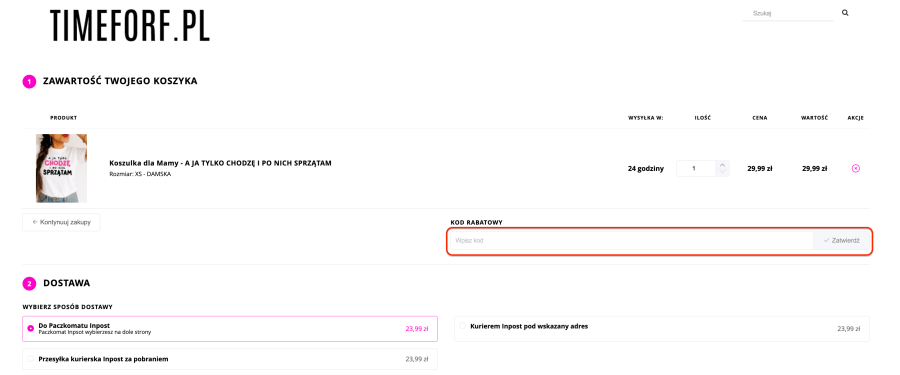Screen dimensions: 900x375
Task: Click the Paczkomat Inpost note under first option
Action: click(x=95, y=332)
